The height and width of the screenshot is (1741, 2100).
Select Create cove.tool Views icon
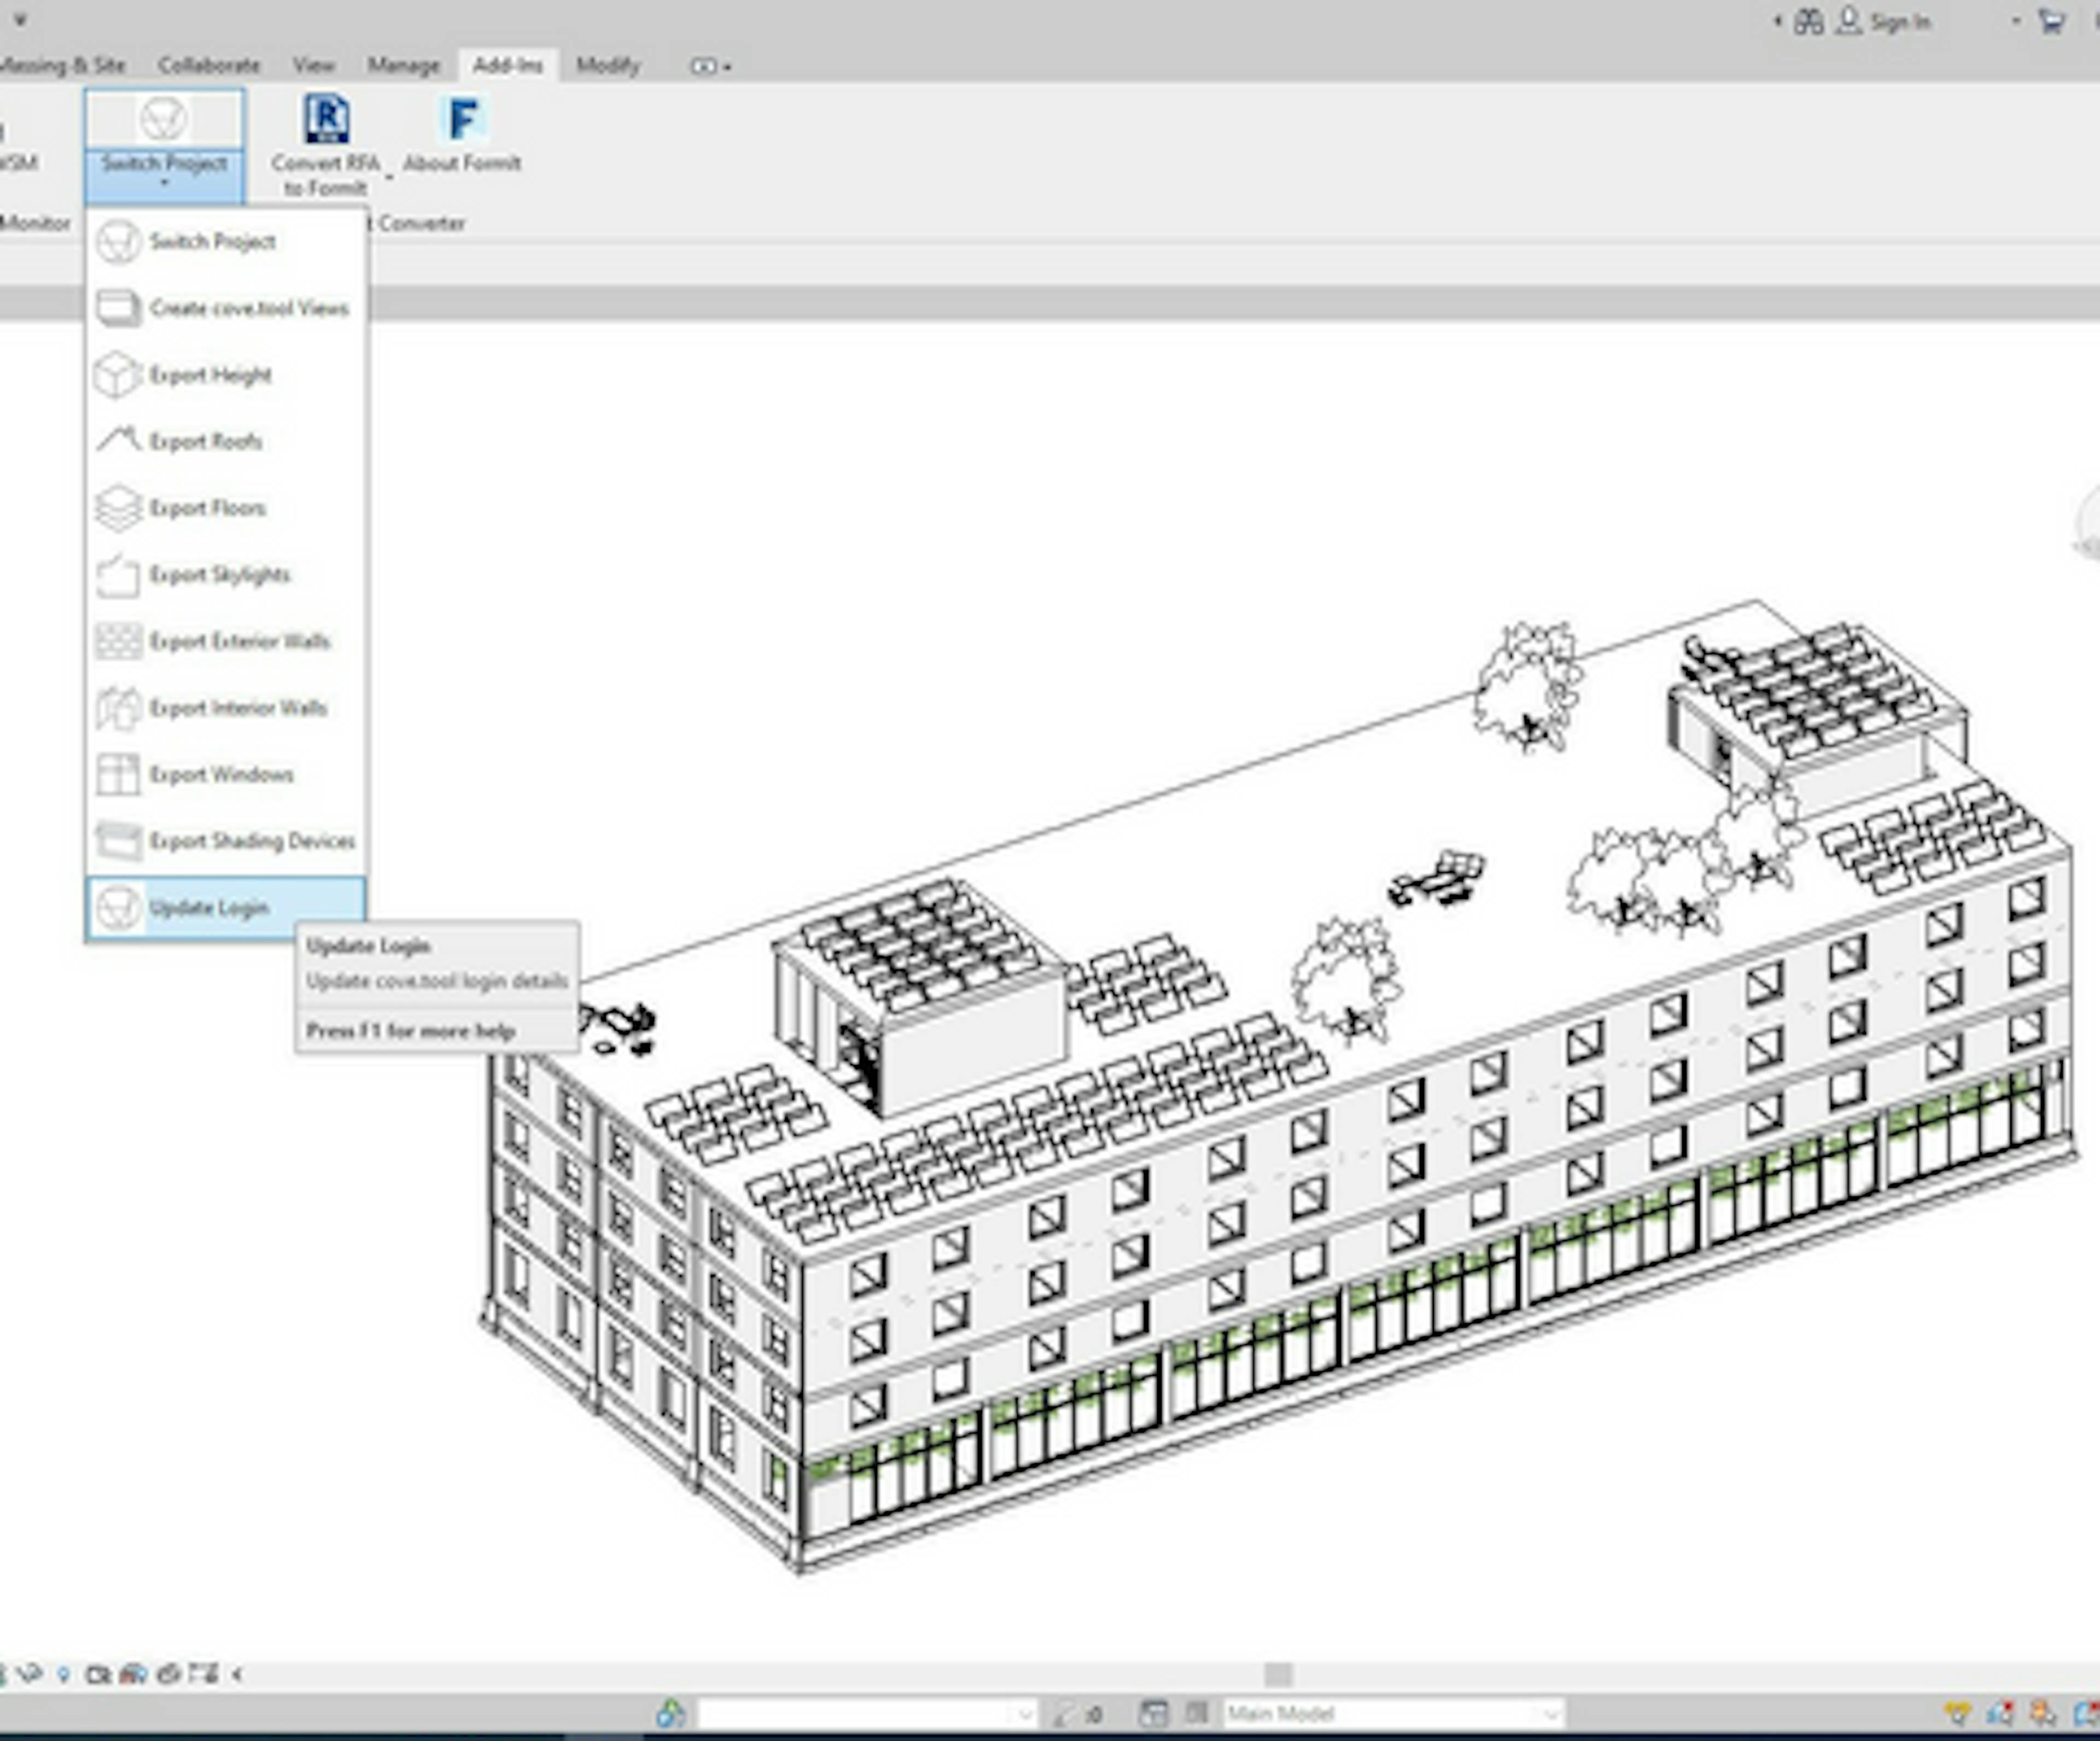[118, 308]
